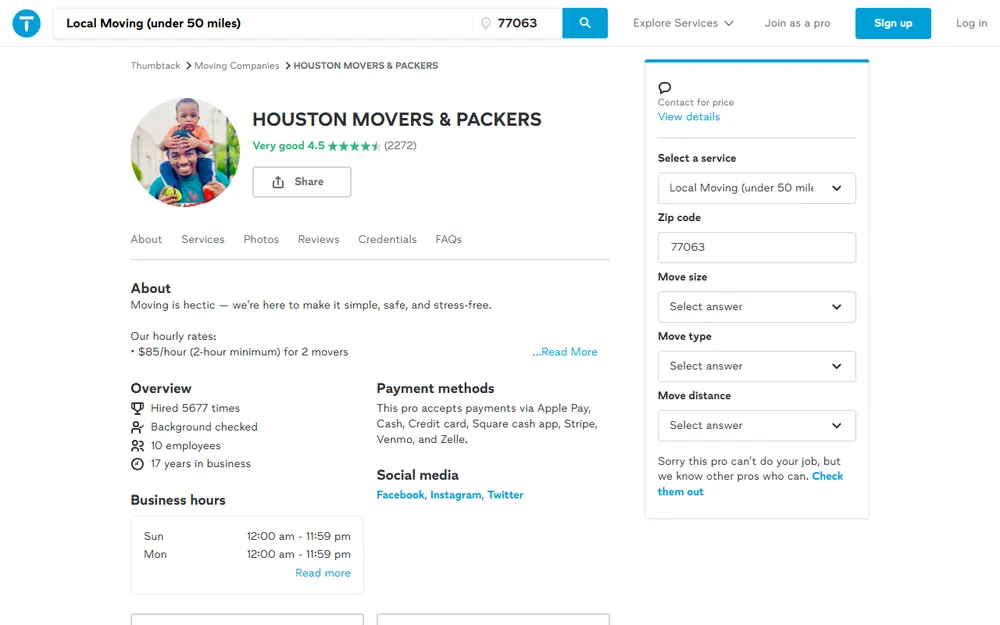Click the Log in link
This screenshot has height=625, width=1000.
coord(971,23)
